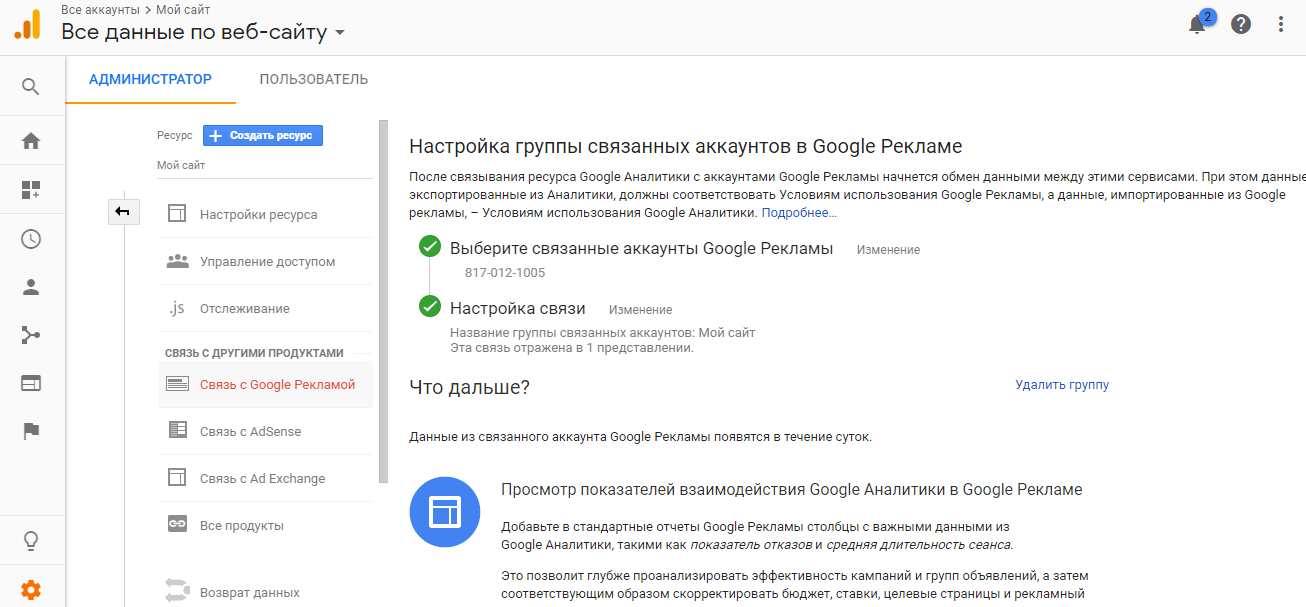Click the Подробнее… link
Screen dimensions: 1306x607
click(x=799, y=213)
